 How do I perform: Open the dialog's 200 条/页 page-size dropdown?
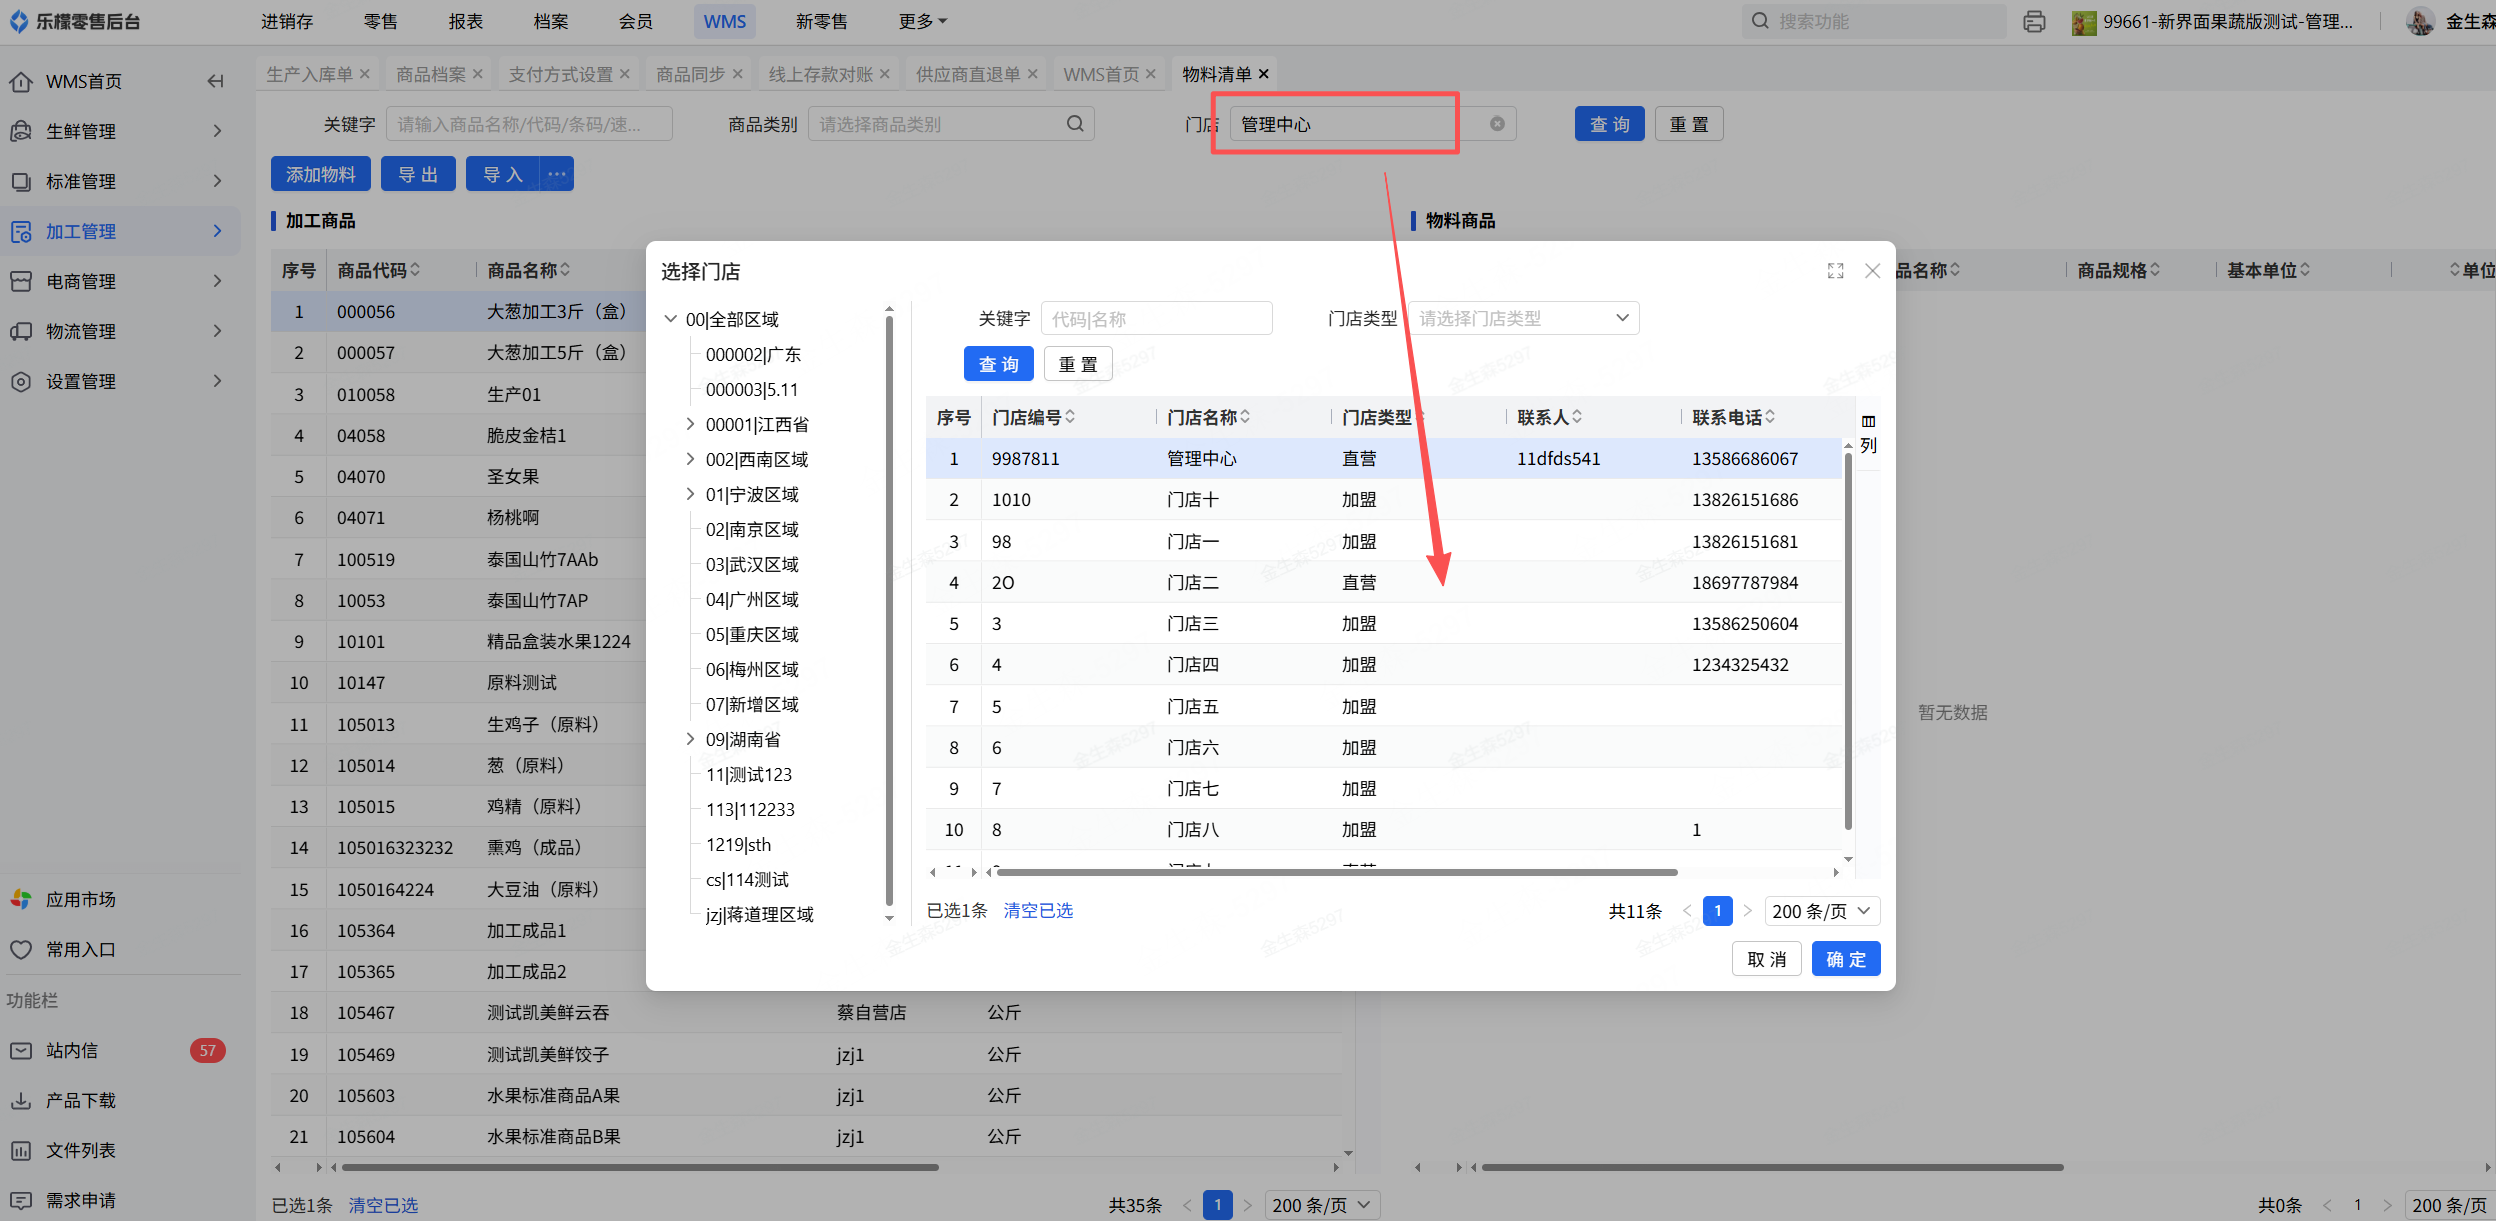tap(1821, 911)
